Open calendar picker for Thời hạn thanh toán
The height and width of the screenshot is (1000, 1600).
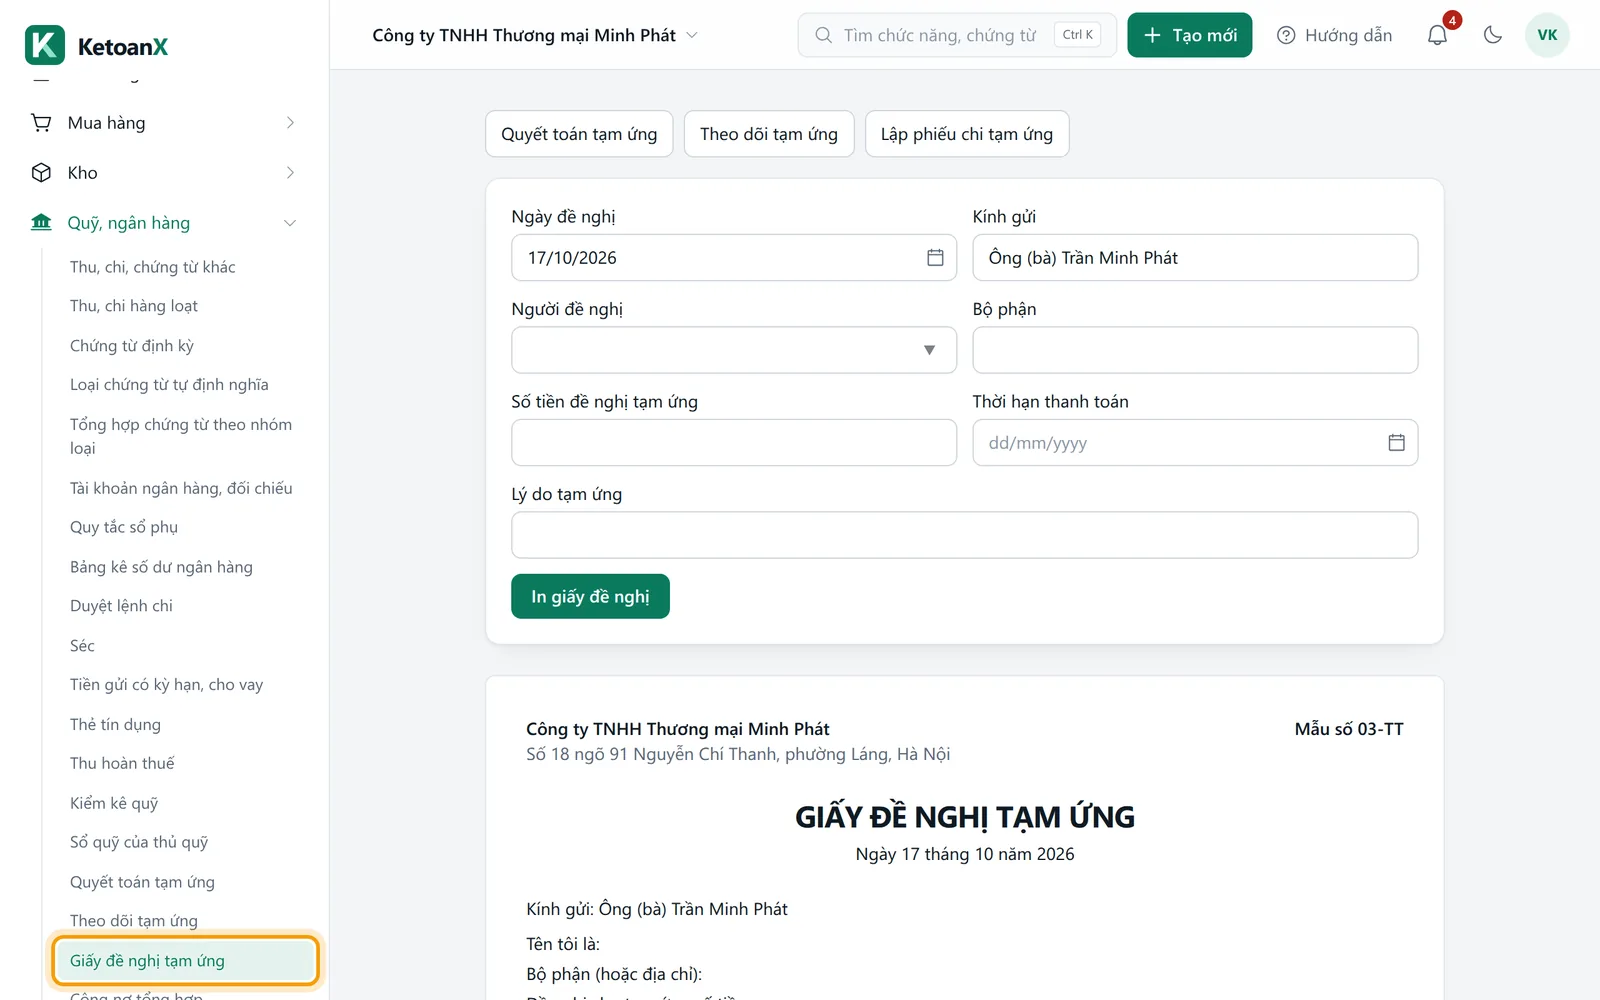tap(1396, 443)
